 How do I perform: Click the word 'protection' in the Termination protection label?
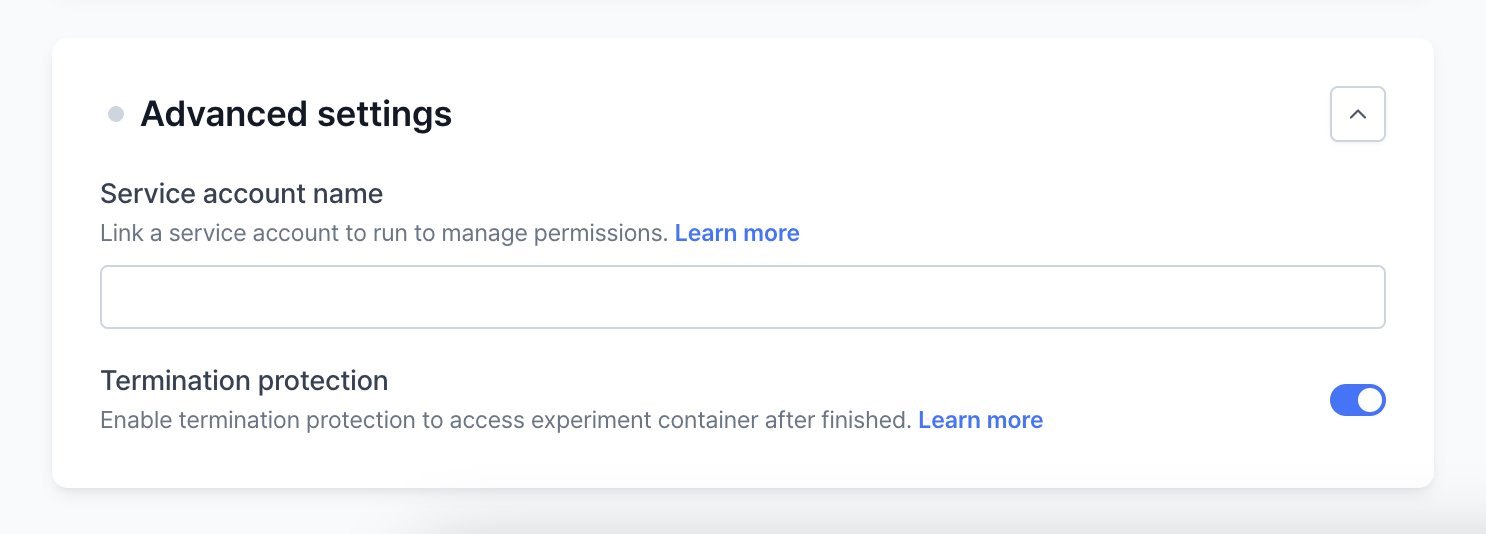pyautogui.click(x=322, y=381)
